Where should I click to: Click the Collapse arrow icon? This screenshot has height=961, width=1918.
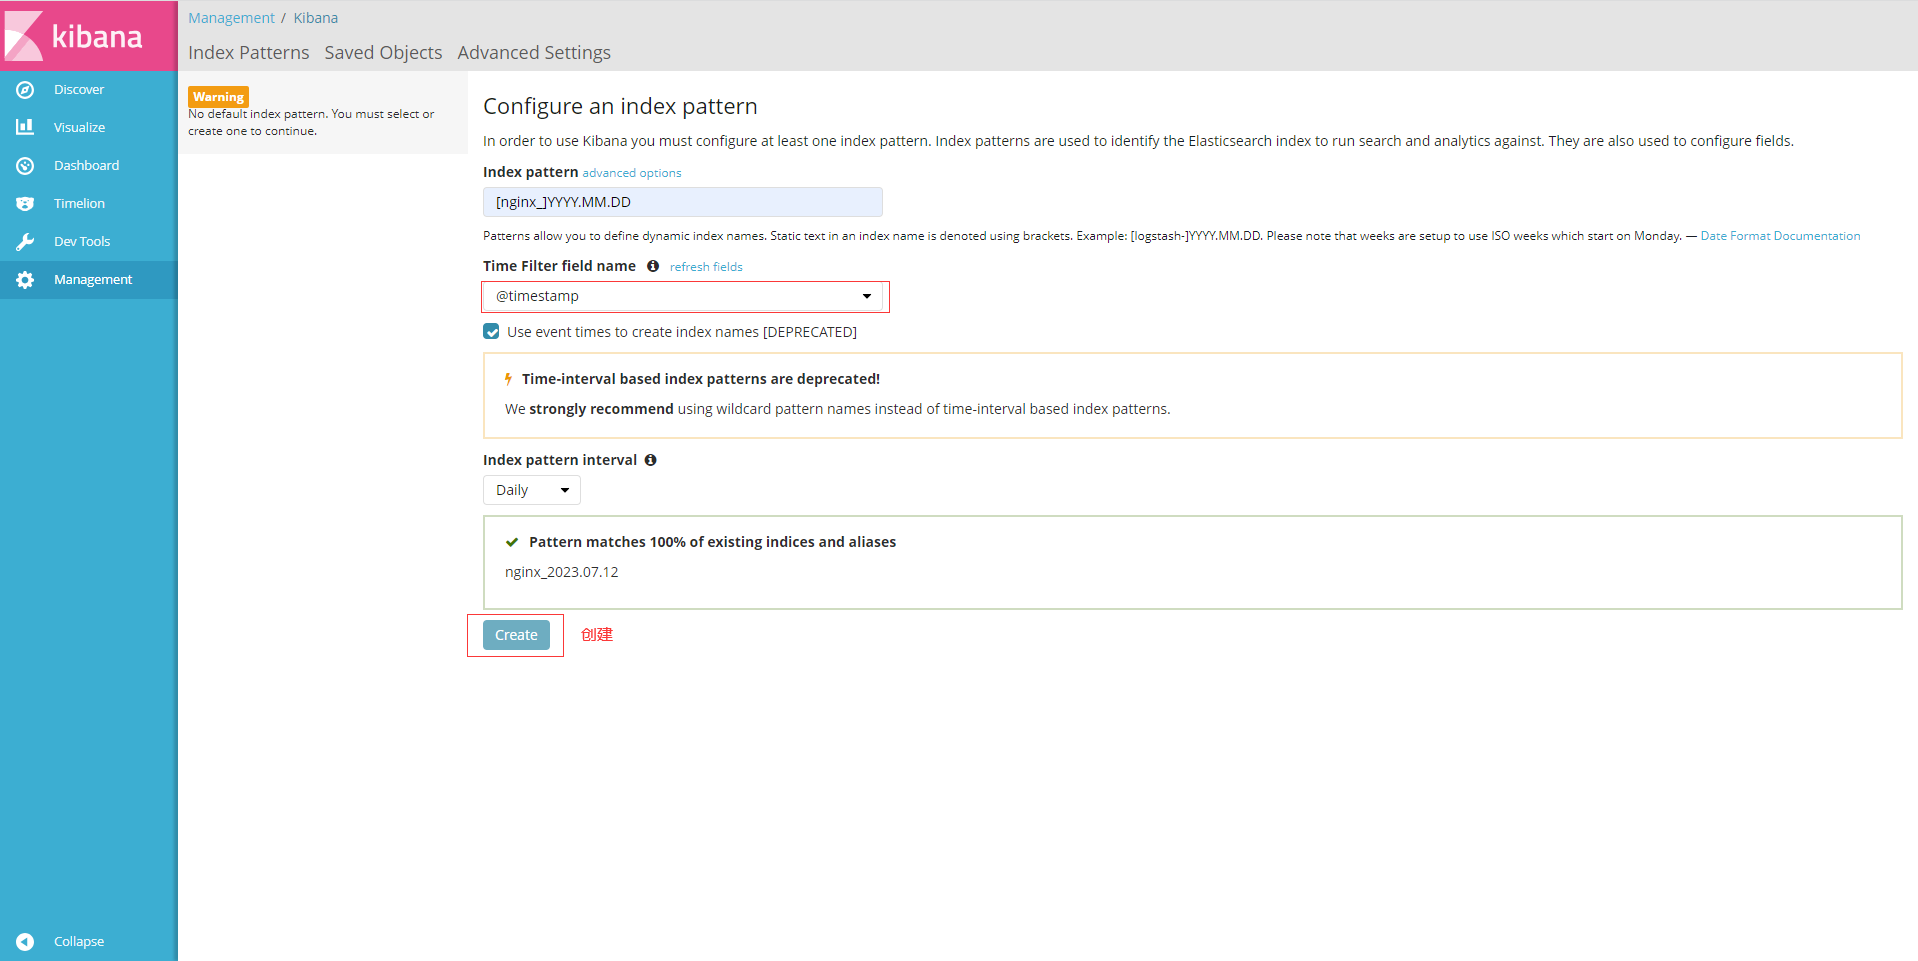[x=25, y=942]
